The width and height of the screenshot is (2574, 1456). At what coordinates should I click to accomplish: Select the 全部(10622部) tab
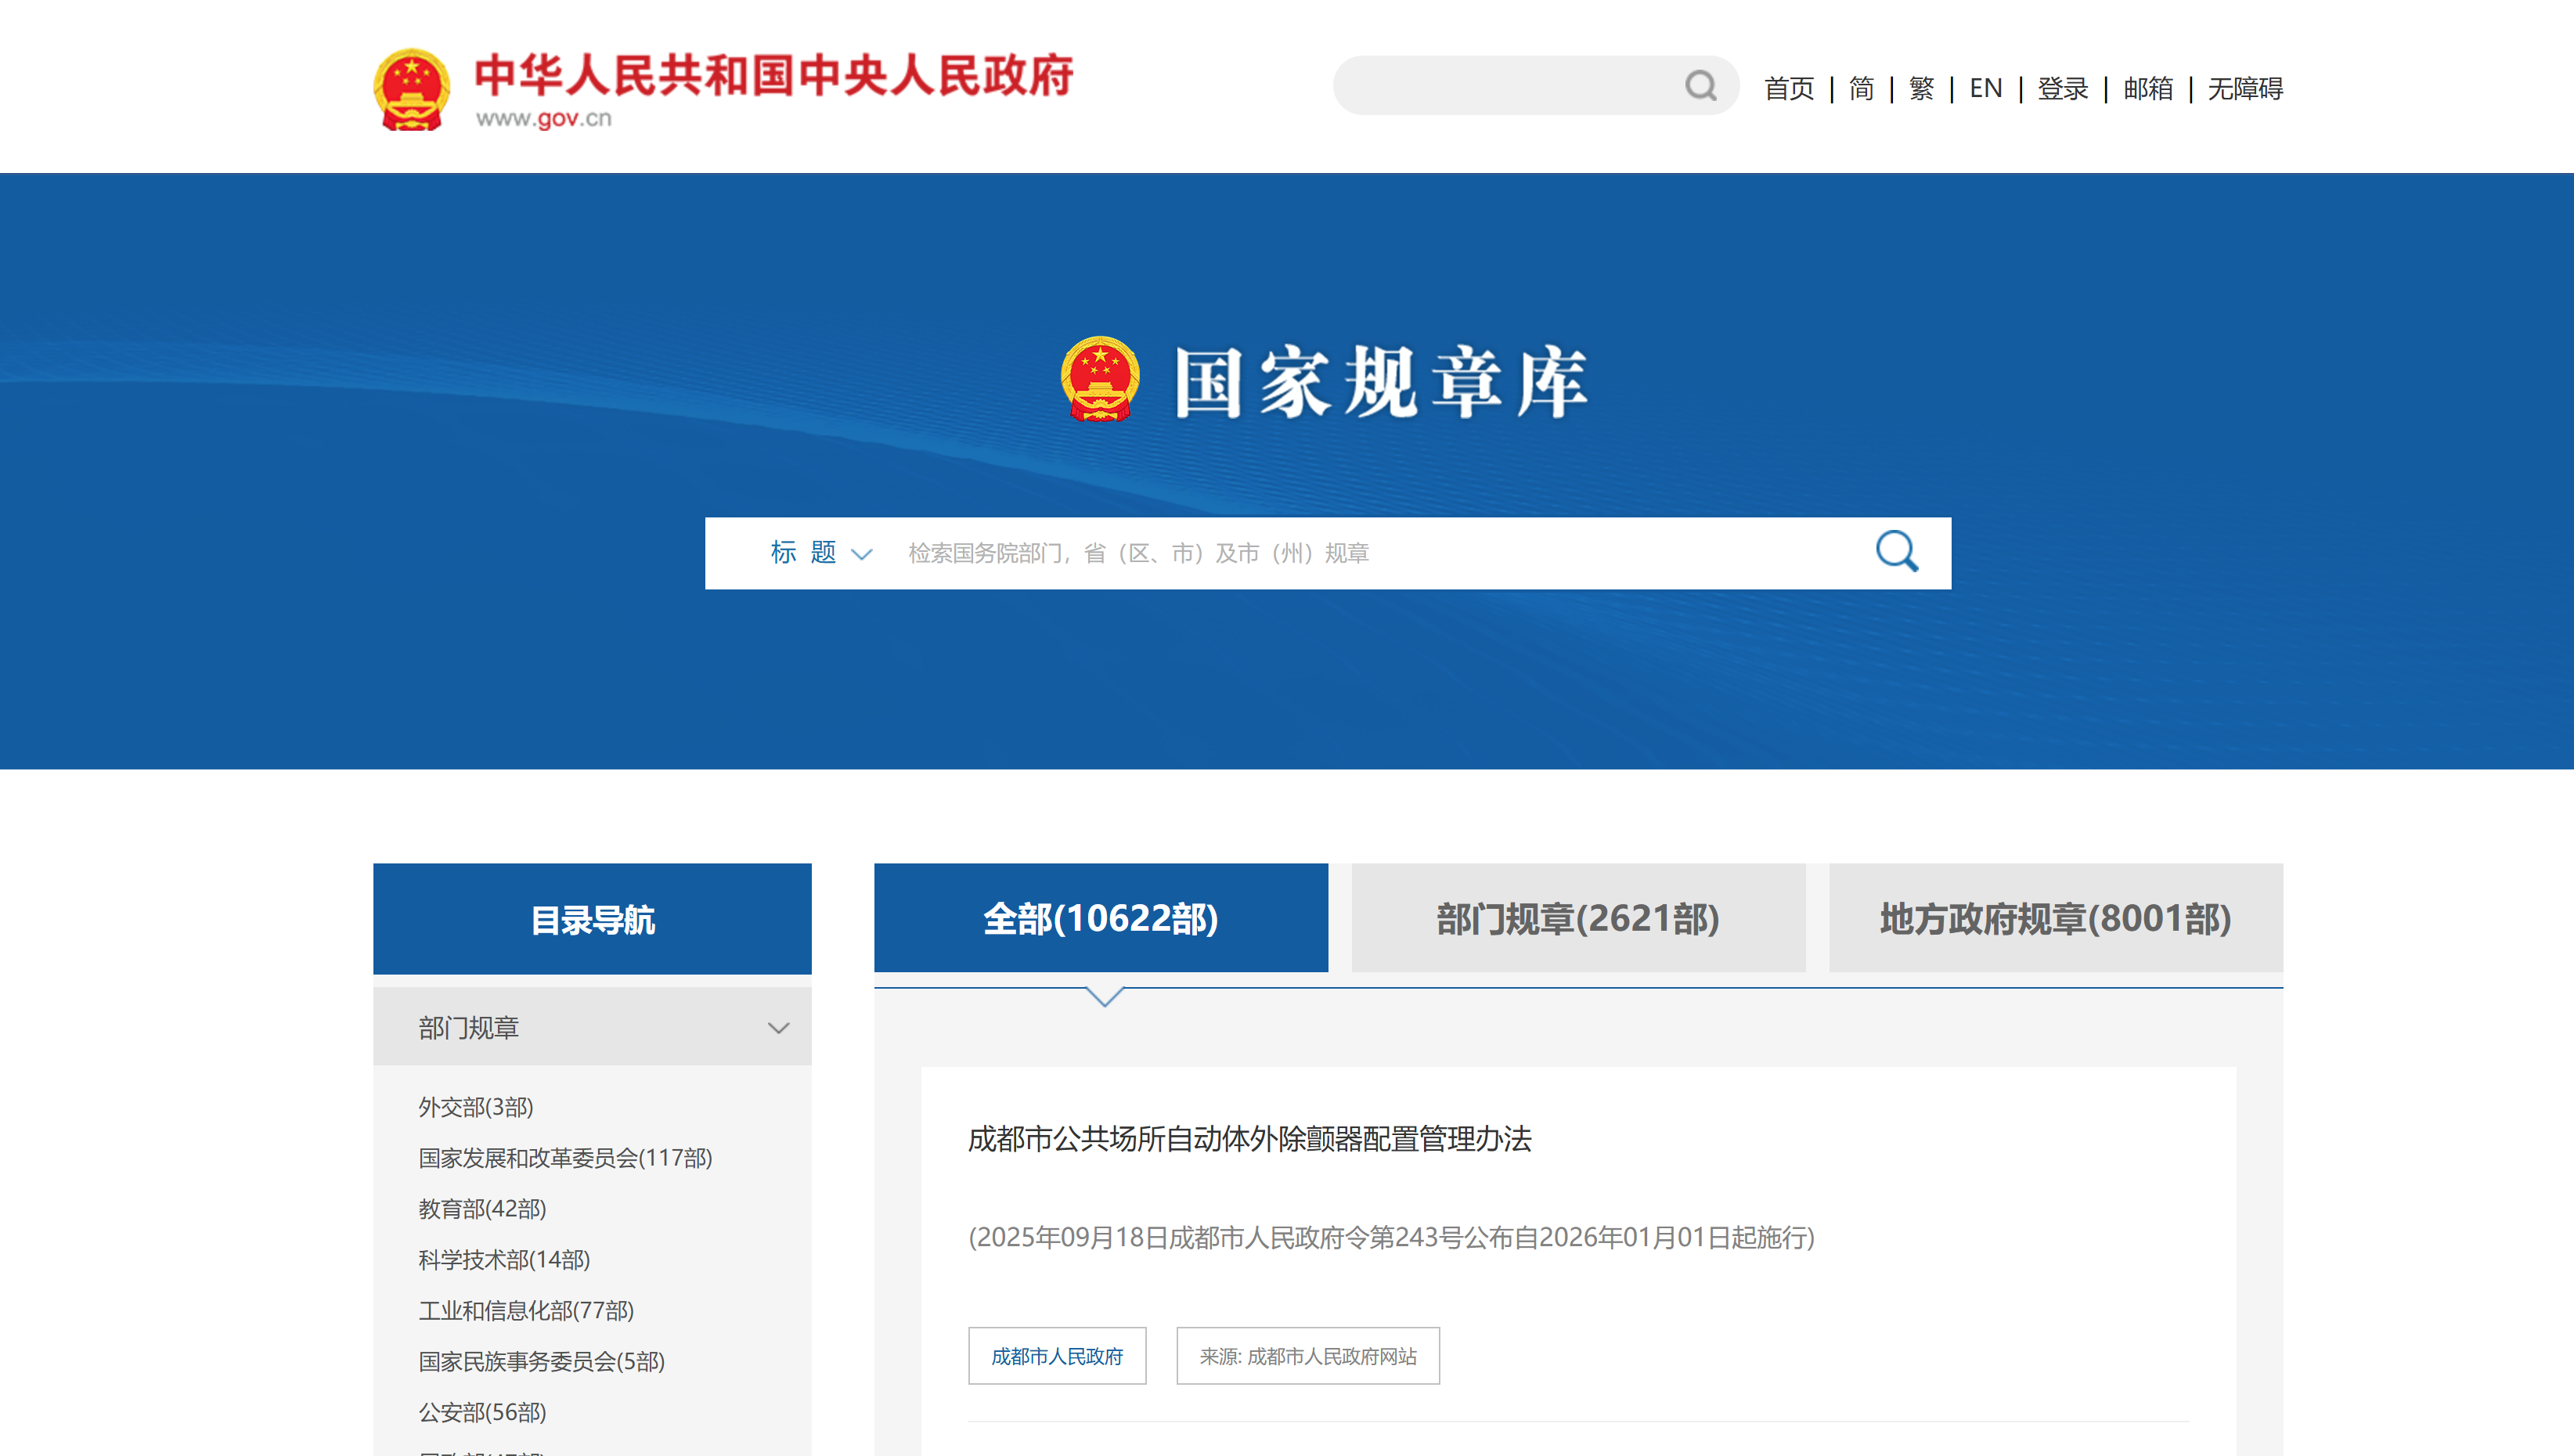tap(1100, 918)
